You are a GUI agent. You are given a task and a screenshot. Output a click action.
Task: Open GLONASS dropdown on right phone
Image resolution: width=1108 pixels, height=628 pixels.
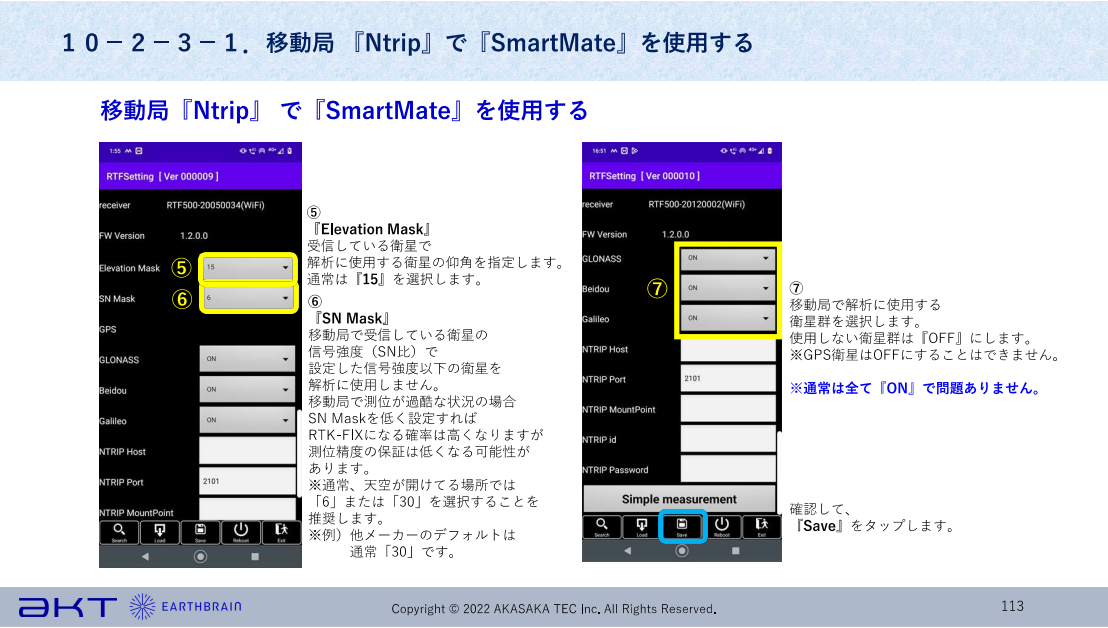(x=728, y=258)
